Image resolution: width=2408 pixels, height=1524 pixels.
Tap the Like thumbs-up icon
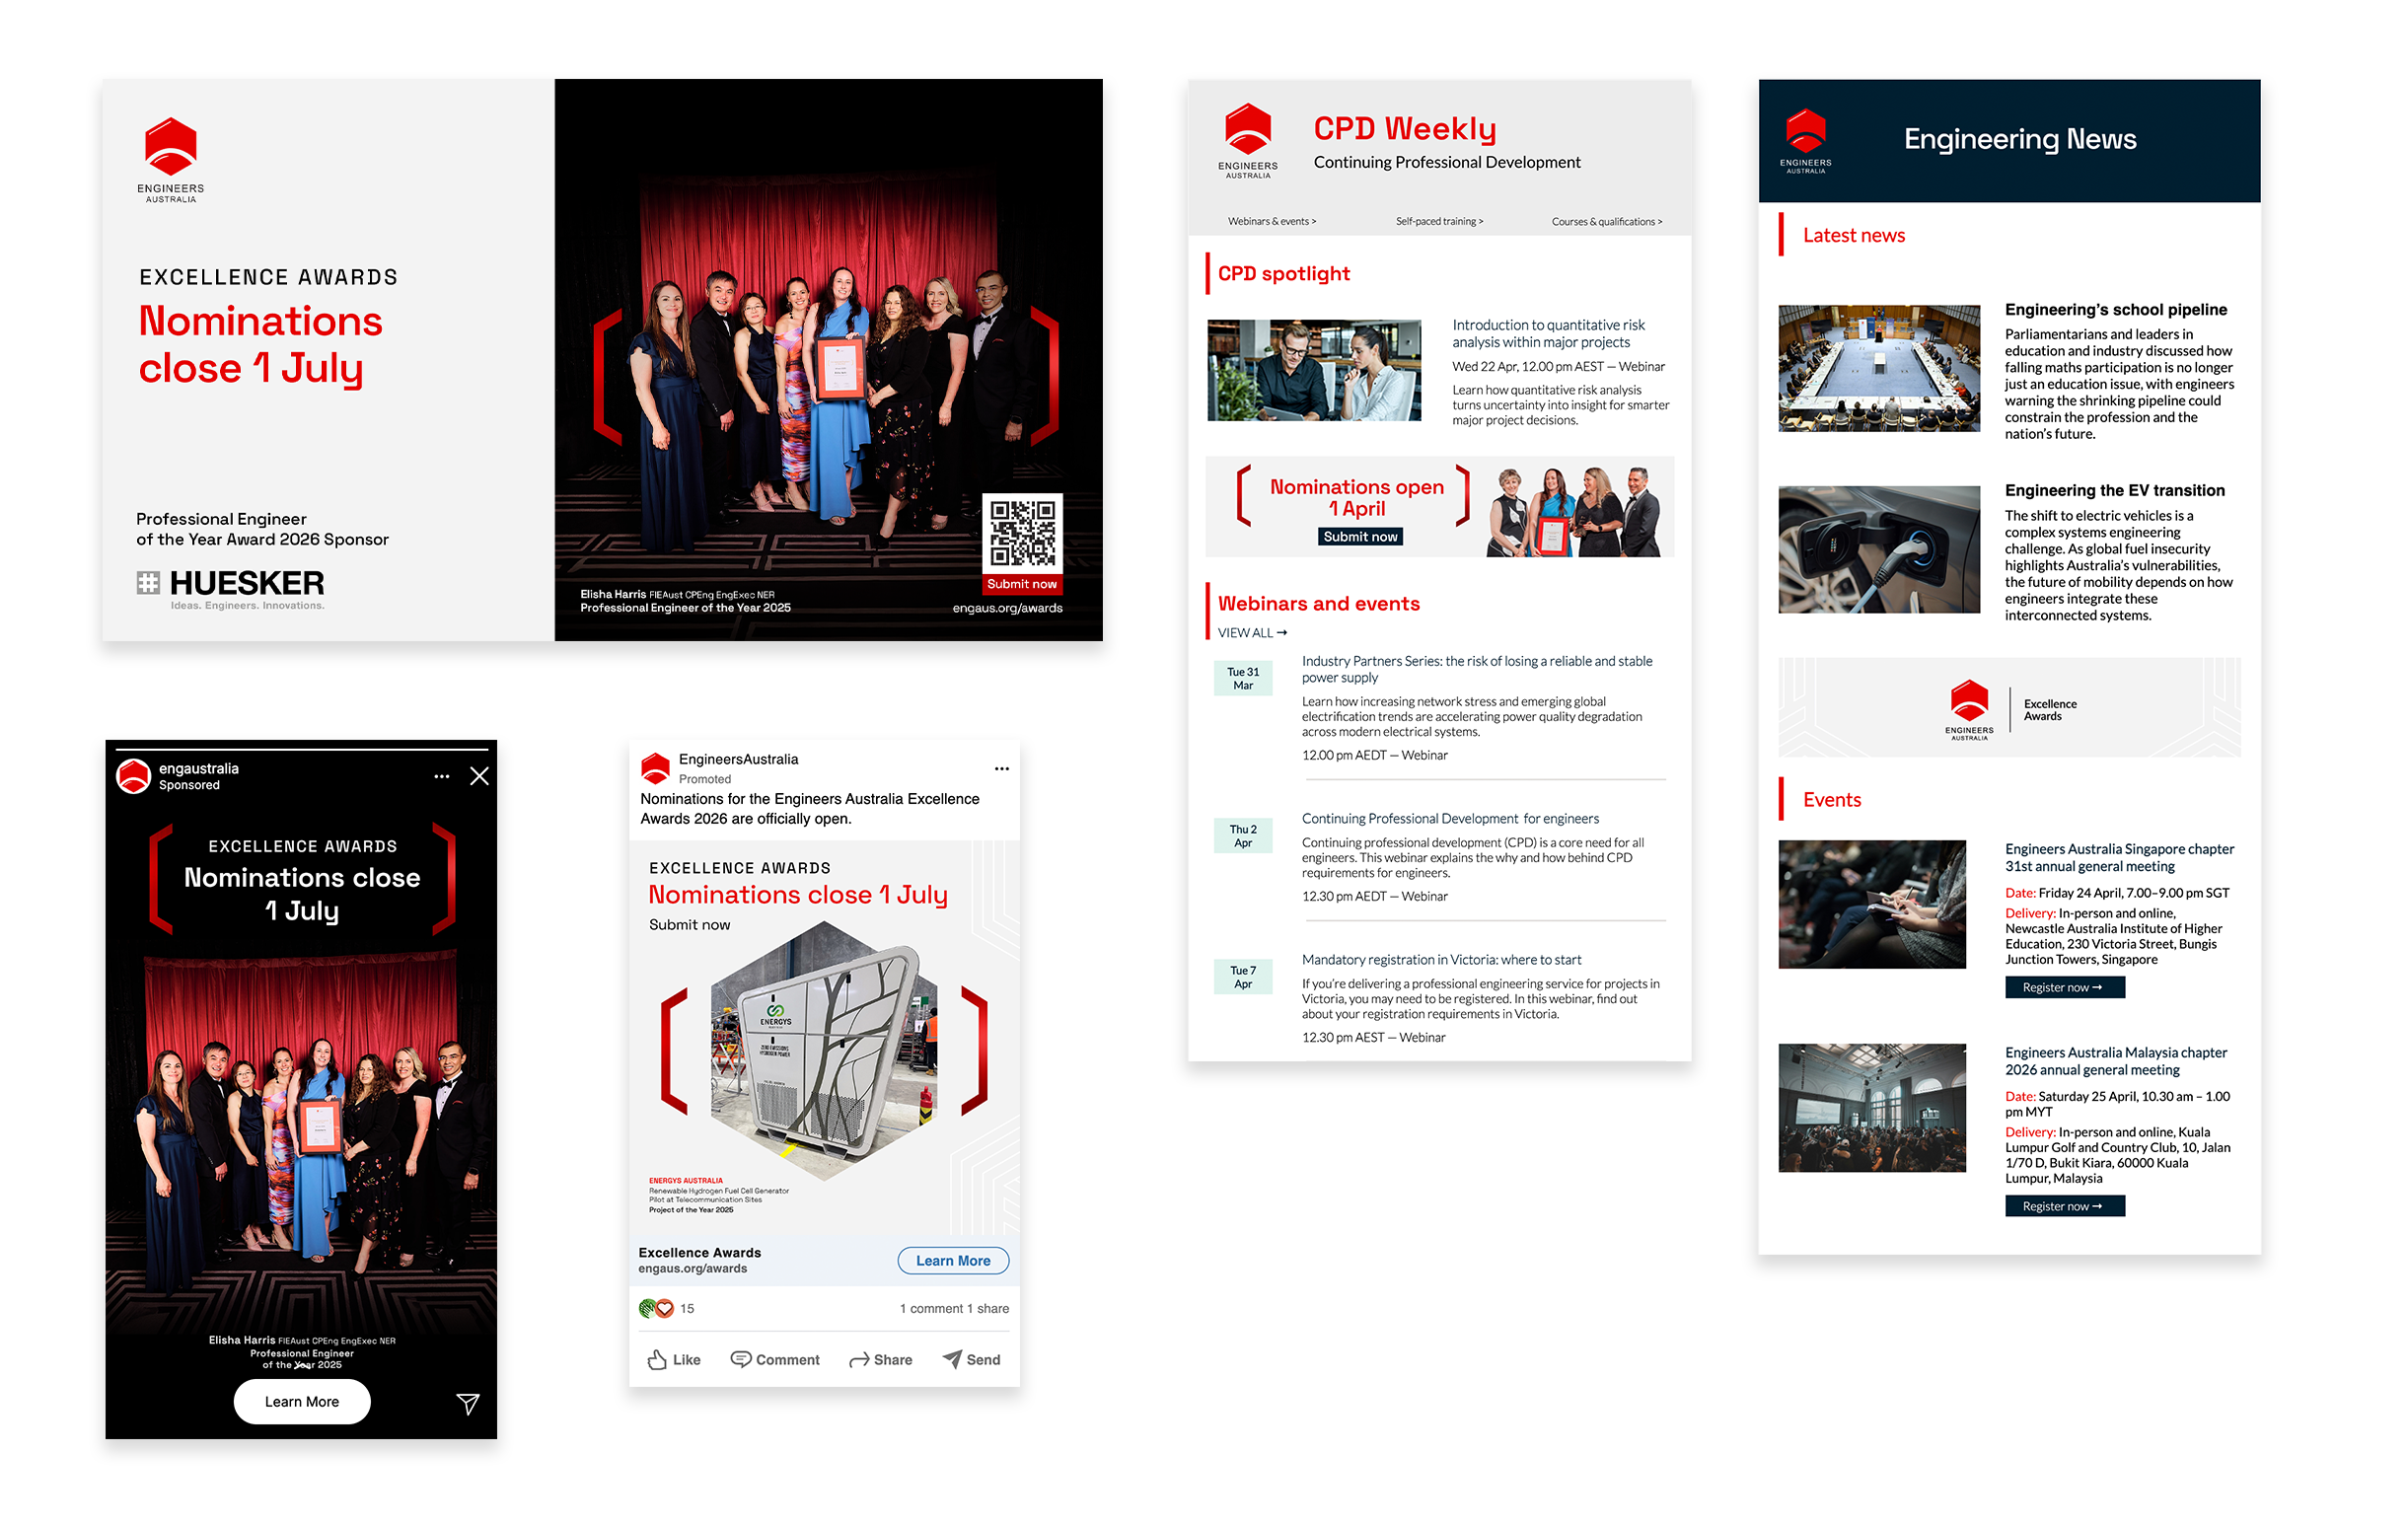[657, 1359]
